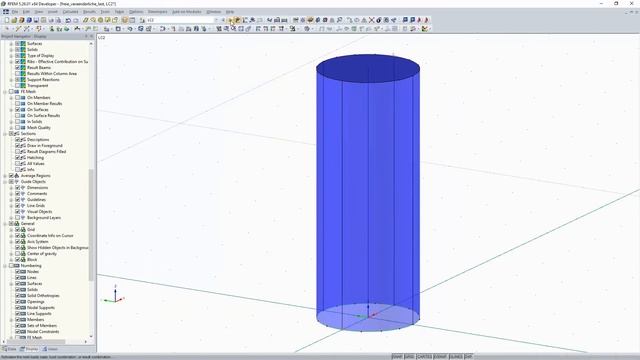
Task: Click the first icon in the second toolbar
Action: click(7, 29)
